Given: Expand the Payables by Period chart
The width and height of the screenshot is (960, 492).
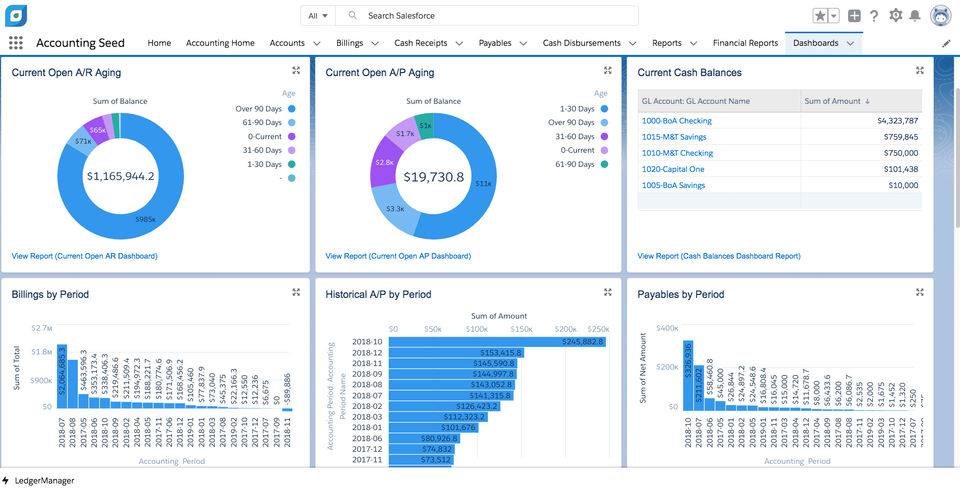Looking at the screenshot, I should 920,293.
